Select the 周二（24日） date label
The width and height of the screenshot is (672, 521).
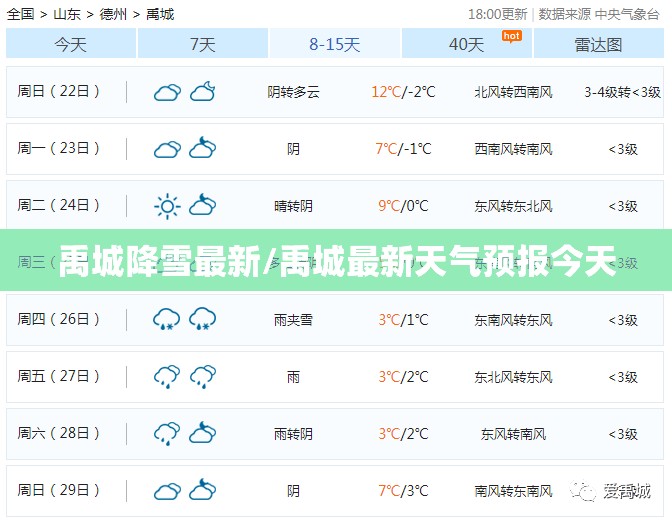coord(58,205)
